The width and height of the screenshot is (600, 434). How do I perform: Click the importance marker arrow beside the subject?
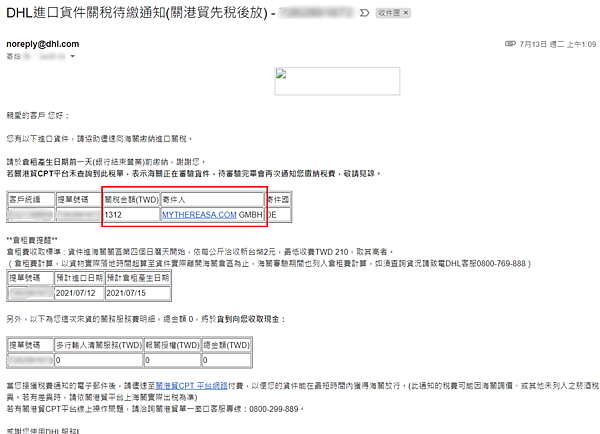click(364, 13)
